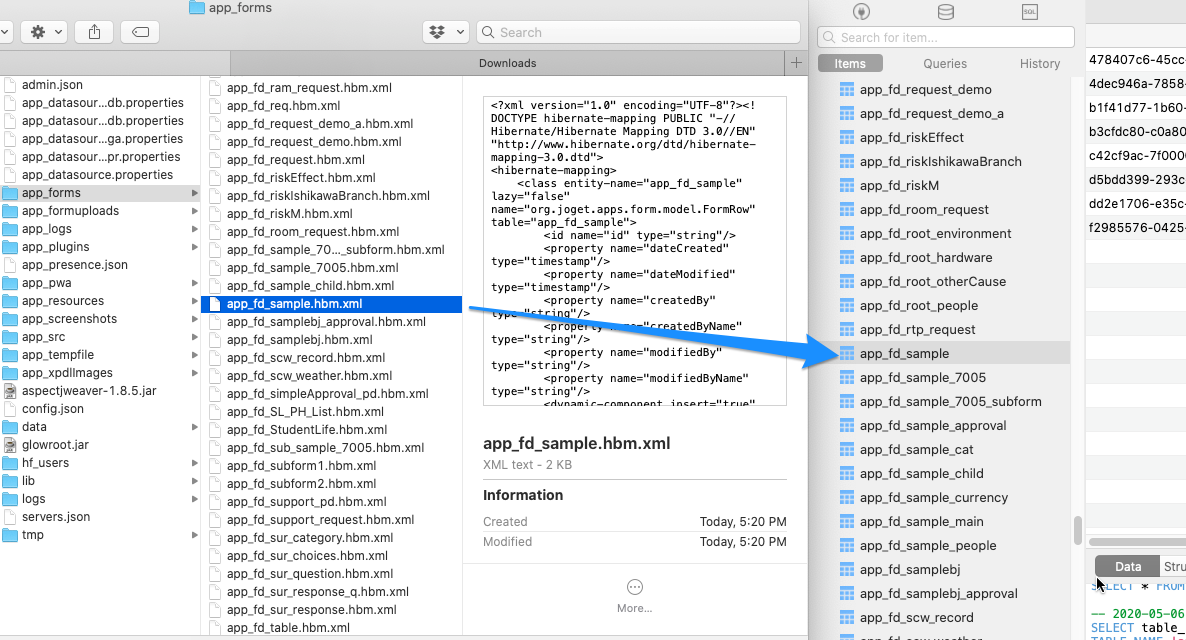Add a new Finder tab with plus
The height and width of the screenshot is (640, 1186).
(796, 63)
